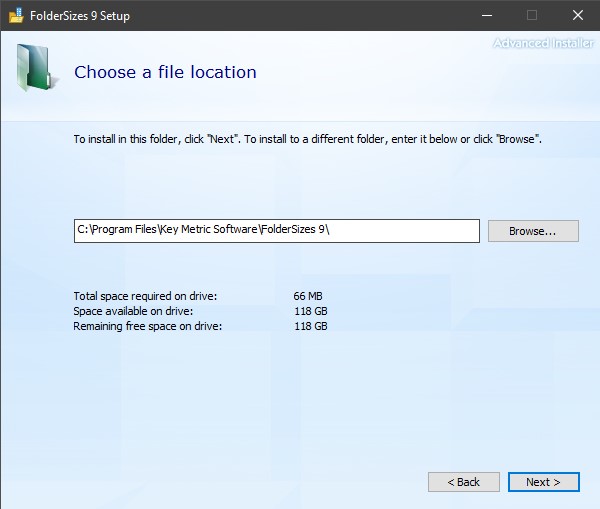Minimize the FolderSizes 9 Setup window

tap(487, 15)
